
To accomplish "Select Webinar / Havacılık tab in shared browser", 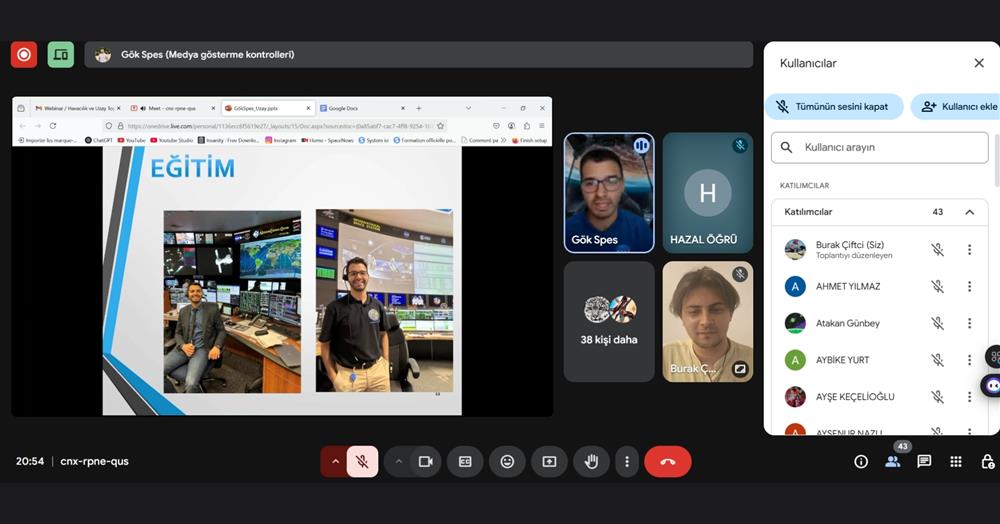I will coord(77,108).
